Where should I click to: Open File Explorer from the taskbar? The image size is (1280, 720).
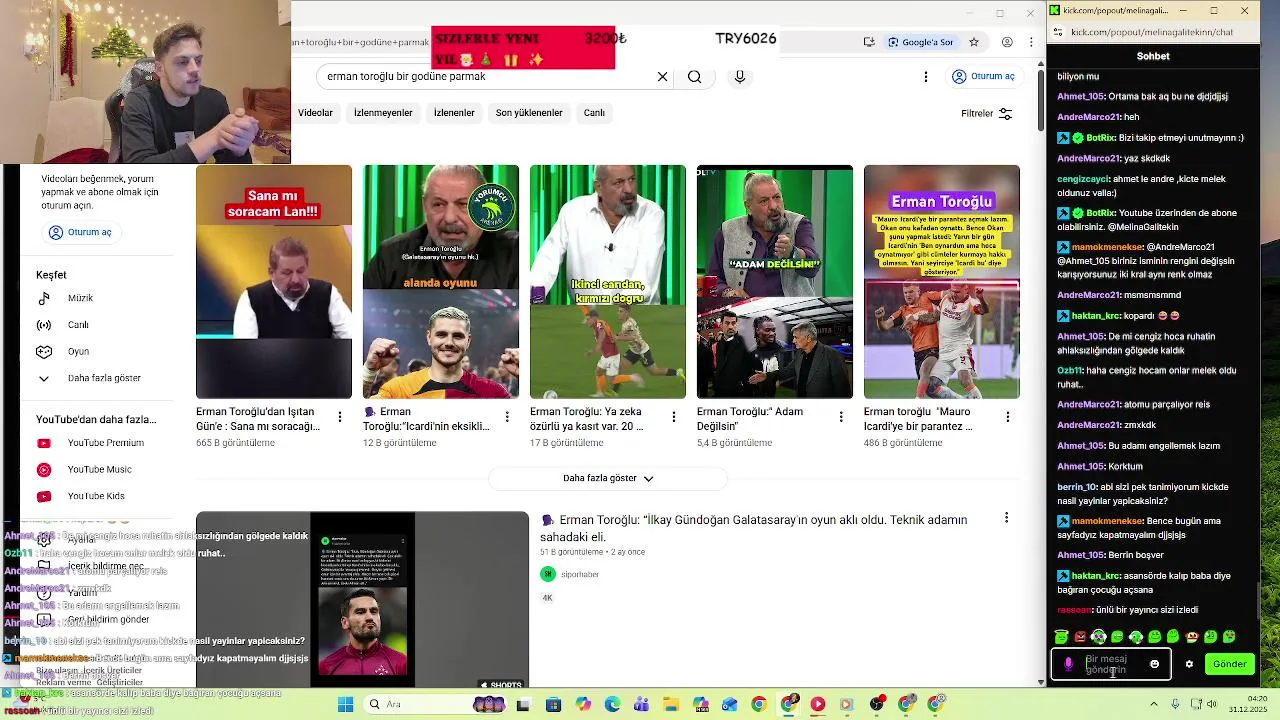point(671,704)
